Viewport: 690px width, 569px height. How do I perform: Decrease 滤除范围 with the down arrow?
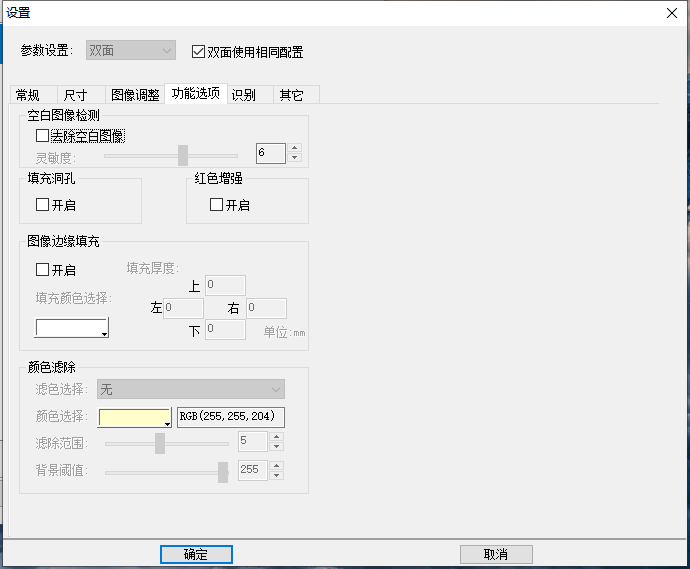coord(276,446)
